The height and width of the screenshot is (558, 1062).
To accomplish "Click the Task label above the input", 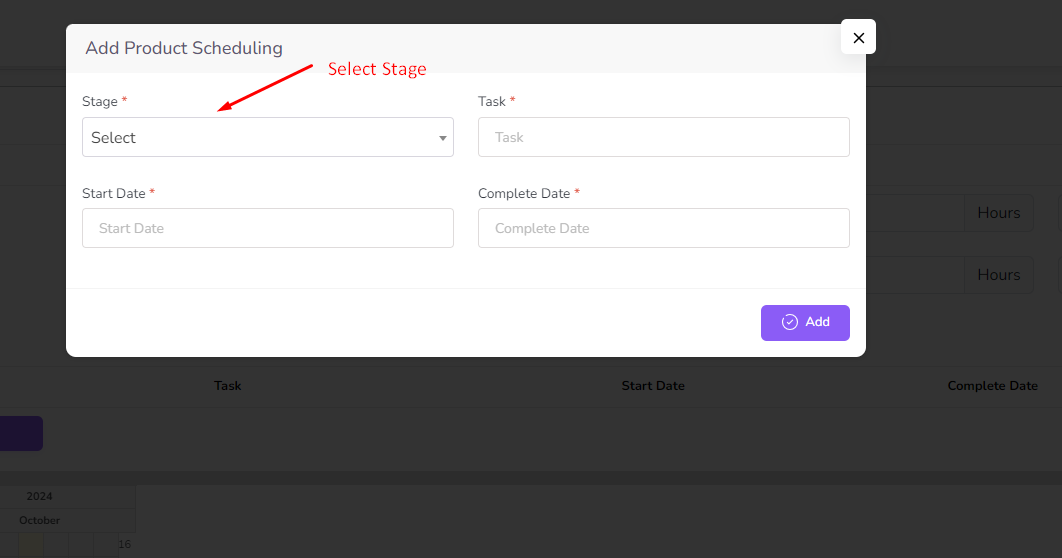I will pos(492,102).
